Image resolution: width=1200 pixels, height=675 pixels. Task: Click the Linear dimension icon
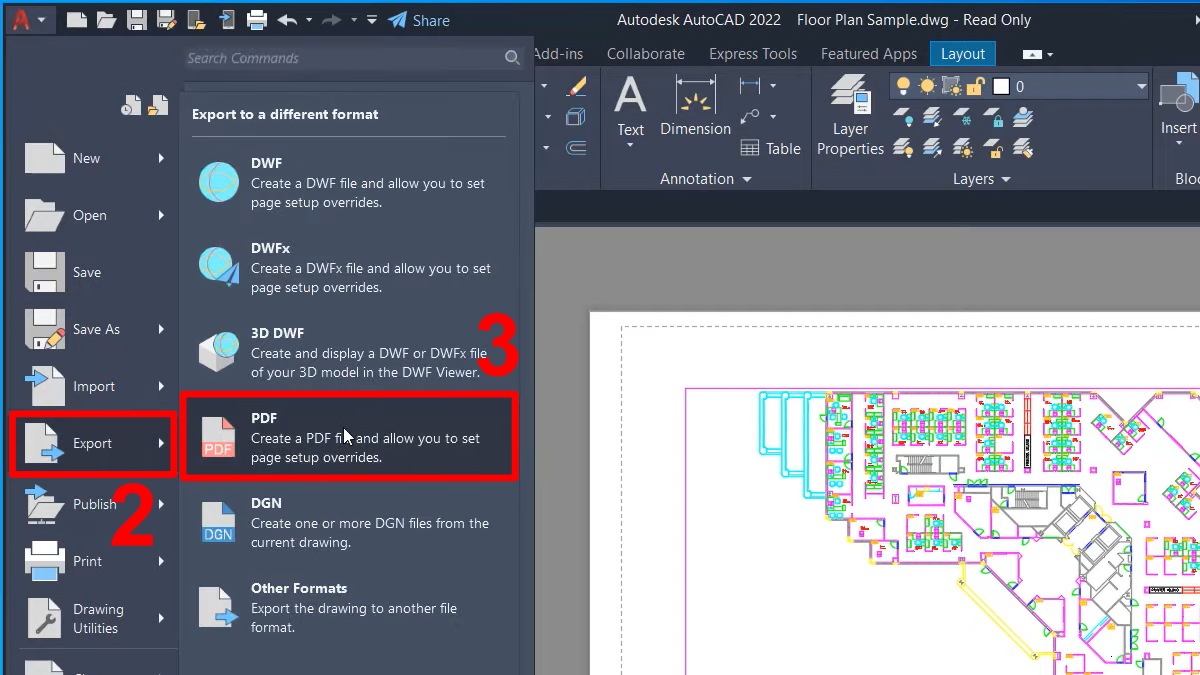[750, 87]
